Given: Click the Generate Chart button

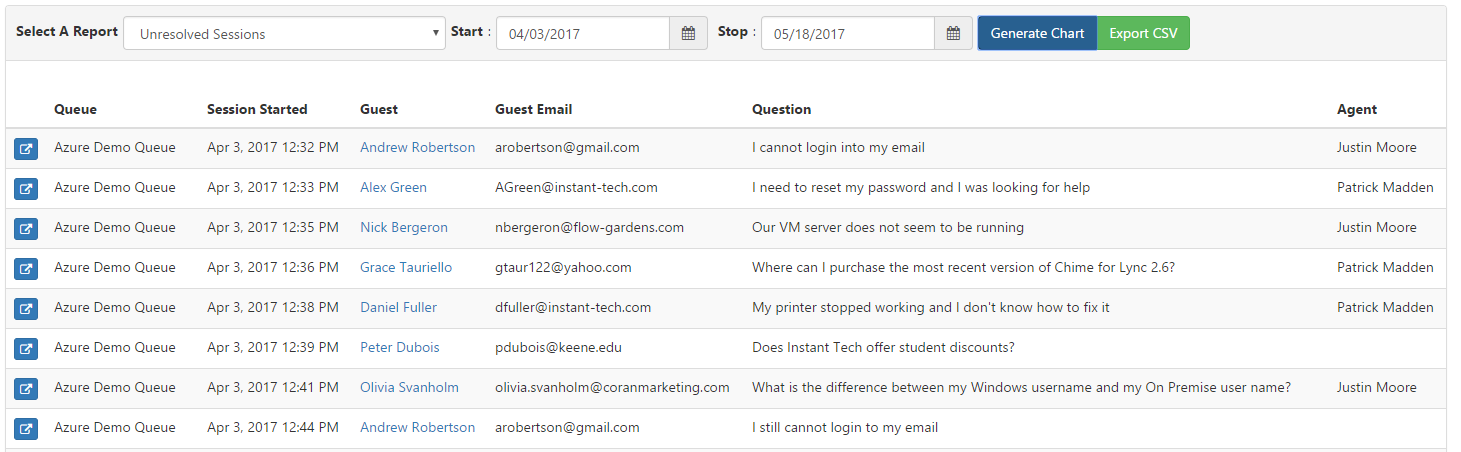Looking at the screenshot, I should (1037, 33).
